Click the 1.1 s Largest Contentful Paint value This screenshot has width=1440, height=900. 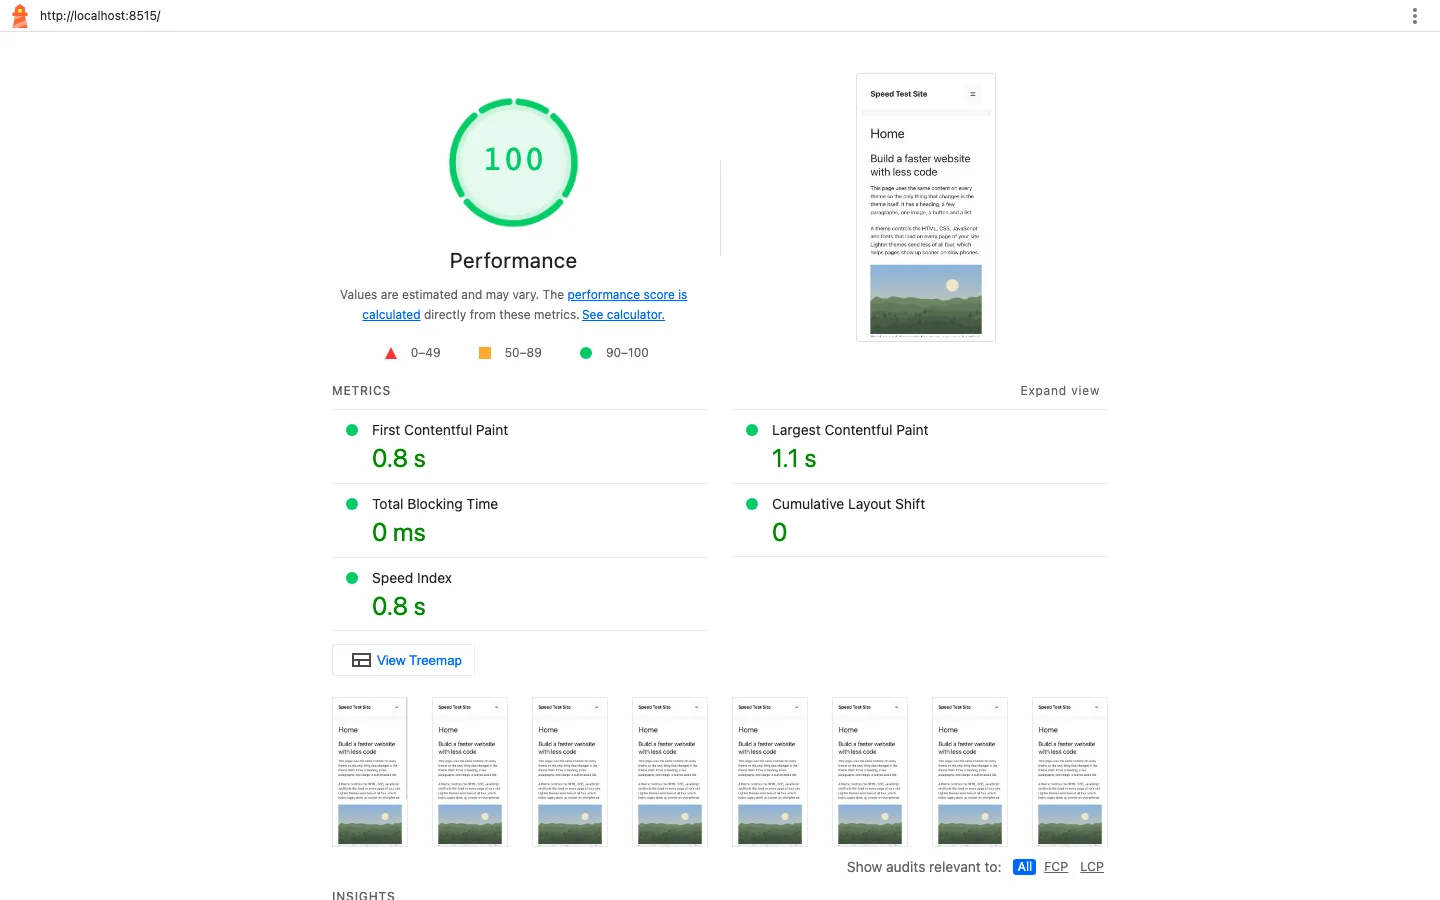(x=794, y=459)
